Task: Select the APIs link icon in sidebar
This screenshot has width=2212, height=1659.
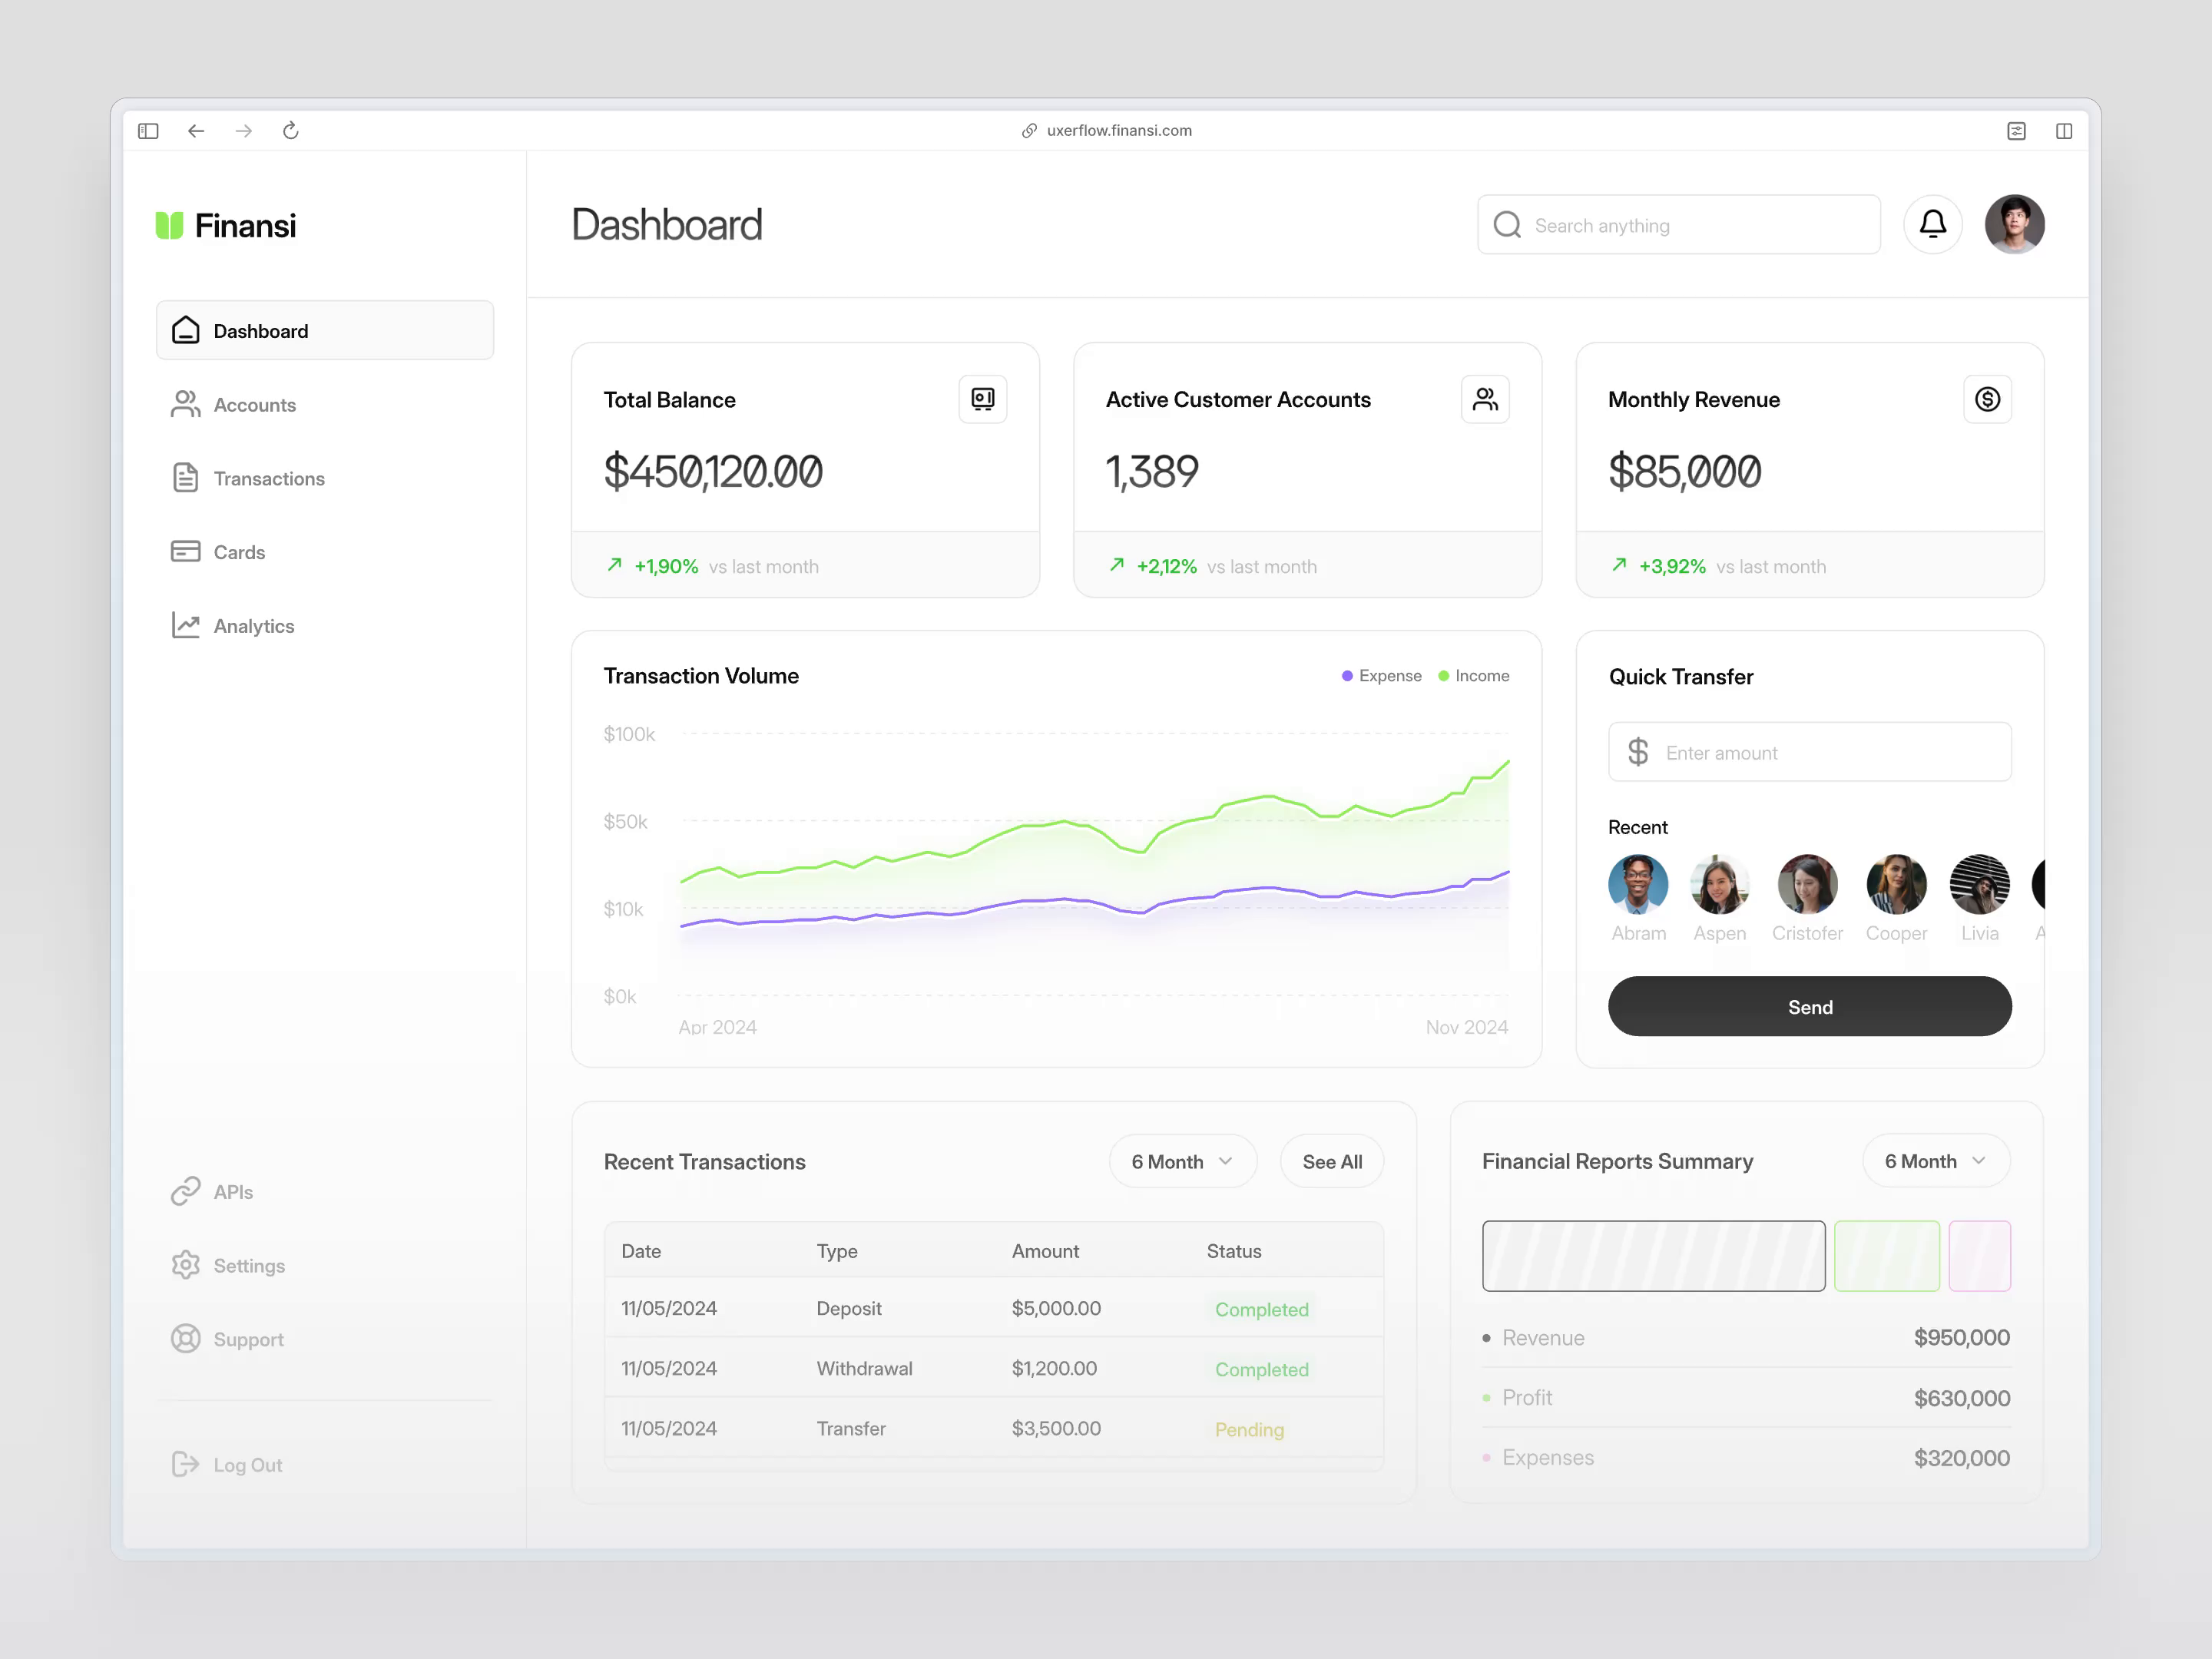Action: [x=186, y=1191]
